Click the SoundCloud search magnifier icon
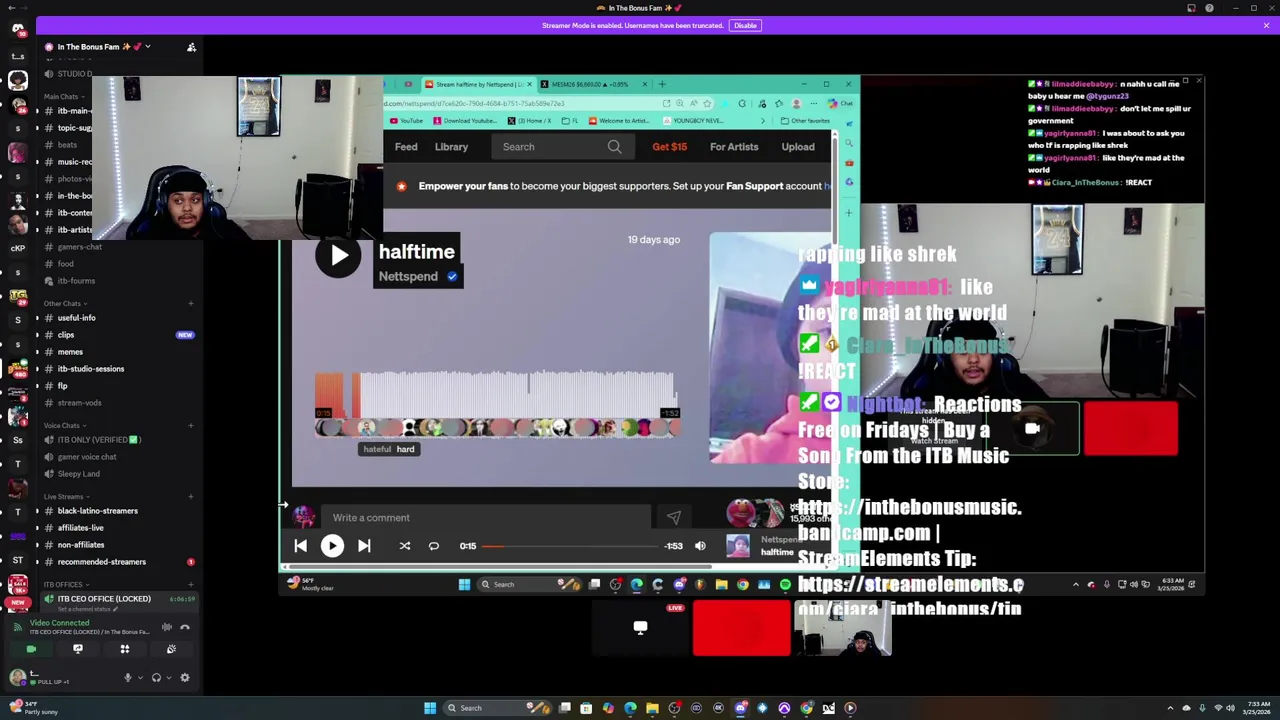The image size is (1280, 720). pos(614,147)
